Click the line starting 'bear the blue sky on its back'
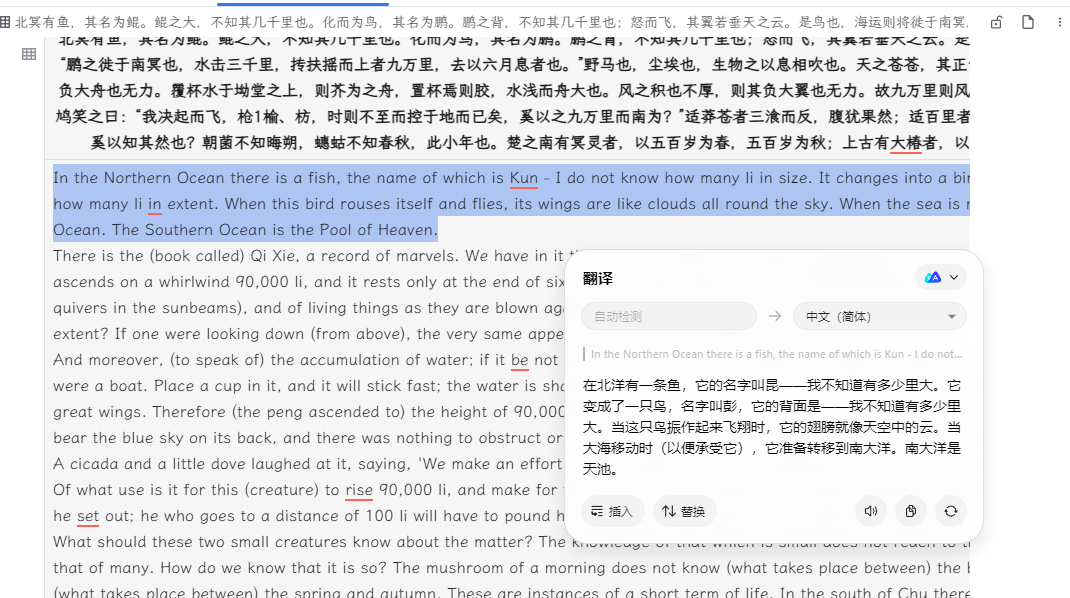Viewport: 1070px width, 598px height. (308, 438)
